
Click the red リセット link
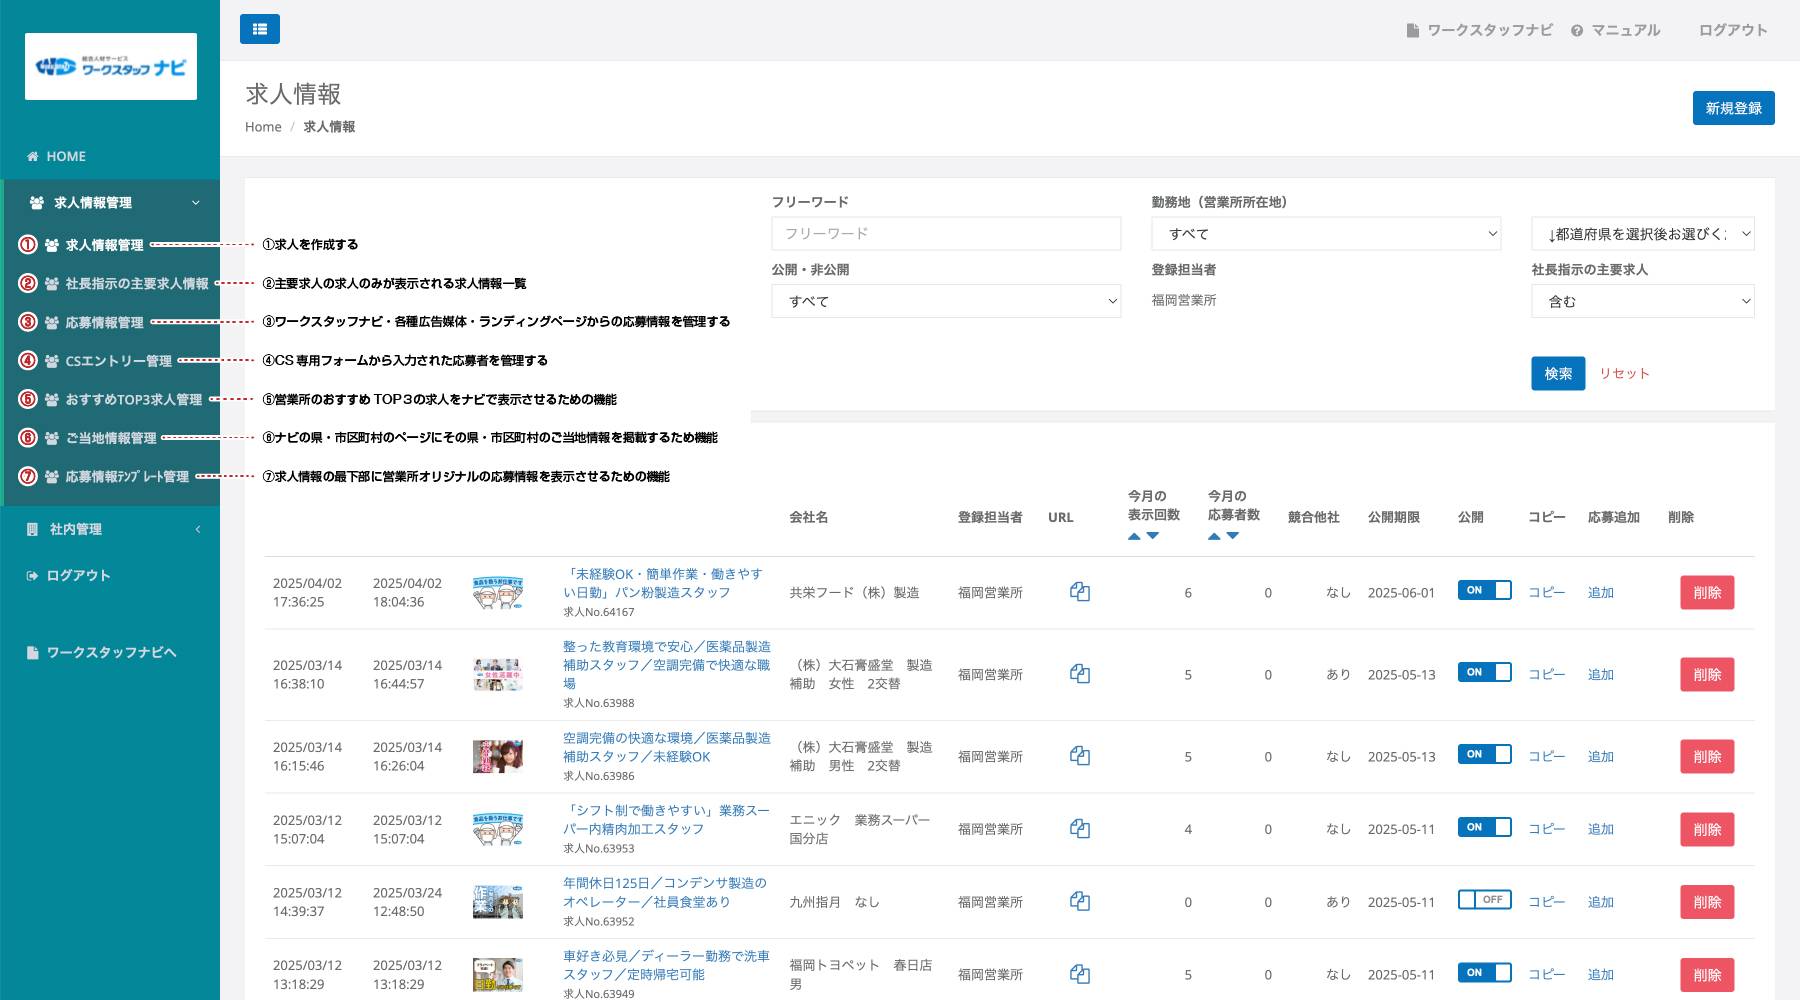click(1624, 373)
